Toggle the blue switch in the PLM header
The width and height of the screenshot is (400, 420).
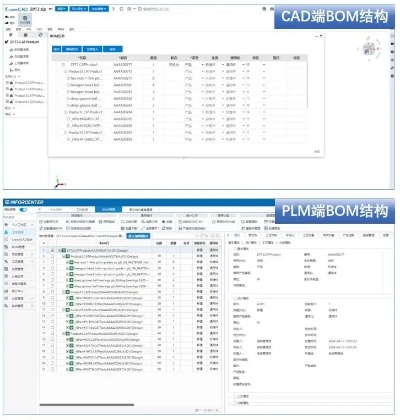tap(23, 209)
